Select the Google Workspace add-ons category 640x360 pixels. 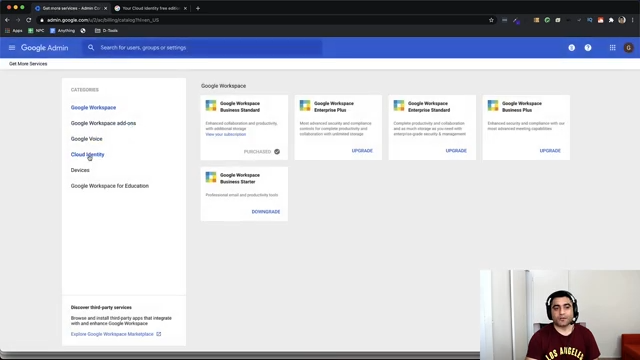[103, 123]
